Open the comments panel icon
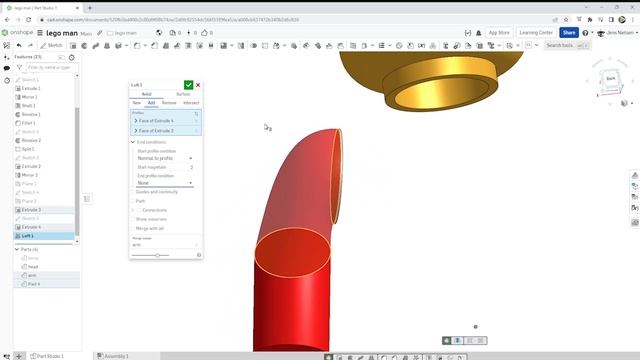 pyautogui.click(x=7, y=68)
